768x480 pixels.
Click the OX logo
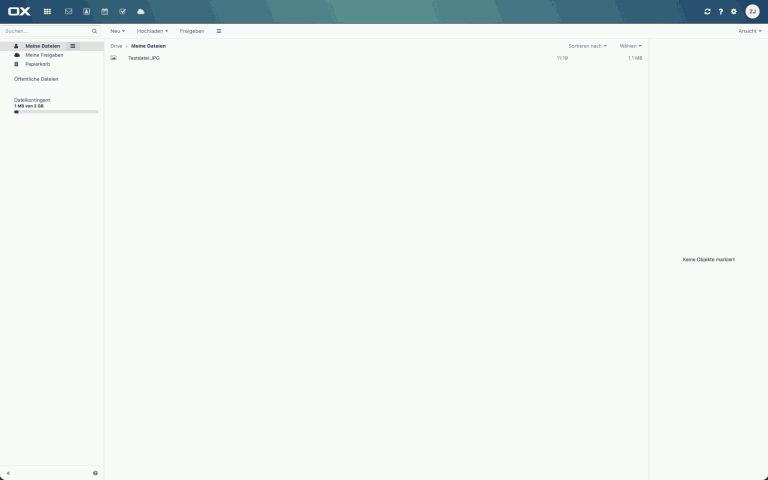point(19,11)
